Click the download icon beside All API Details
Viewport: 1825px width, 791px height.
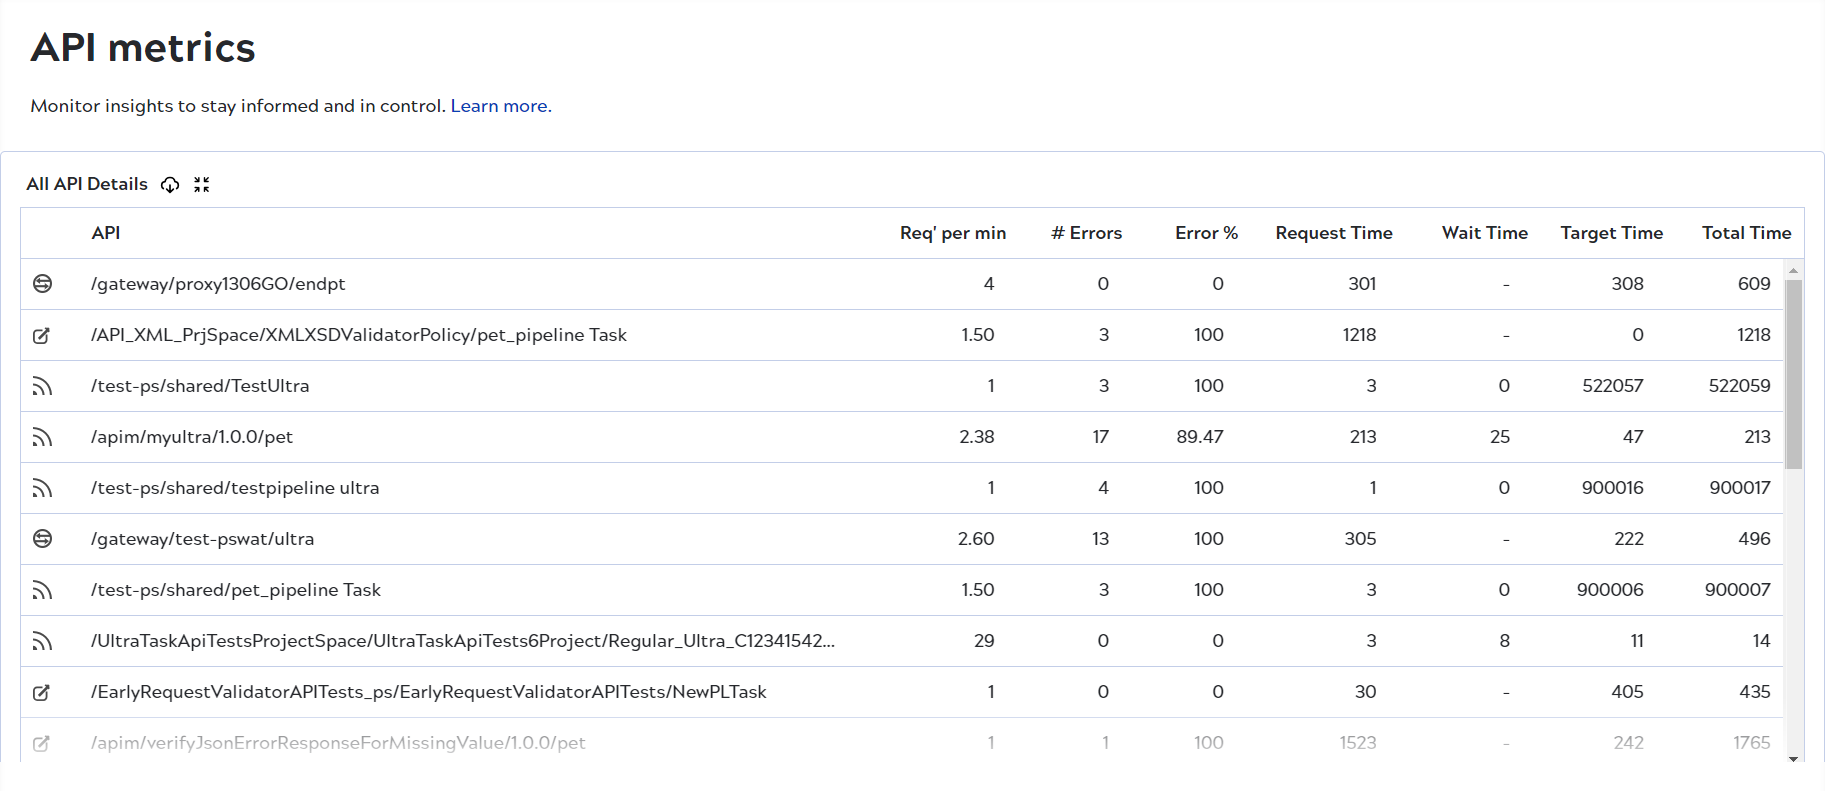click(170, 185)
